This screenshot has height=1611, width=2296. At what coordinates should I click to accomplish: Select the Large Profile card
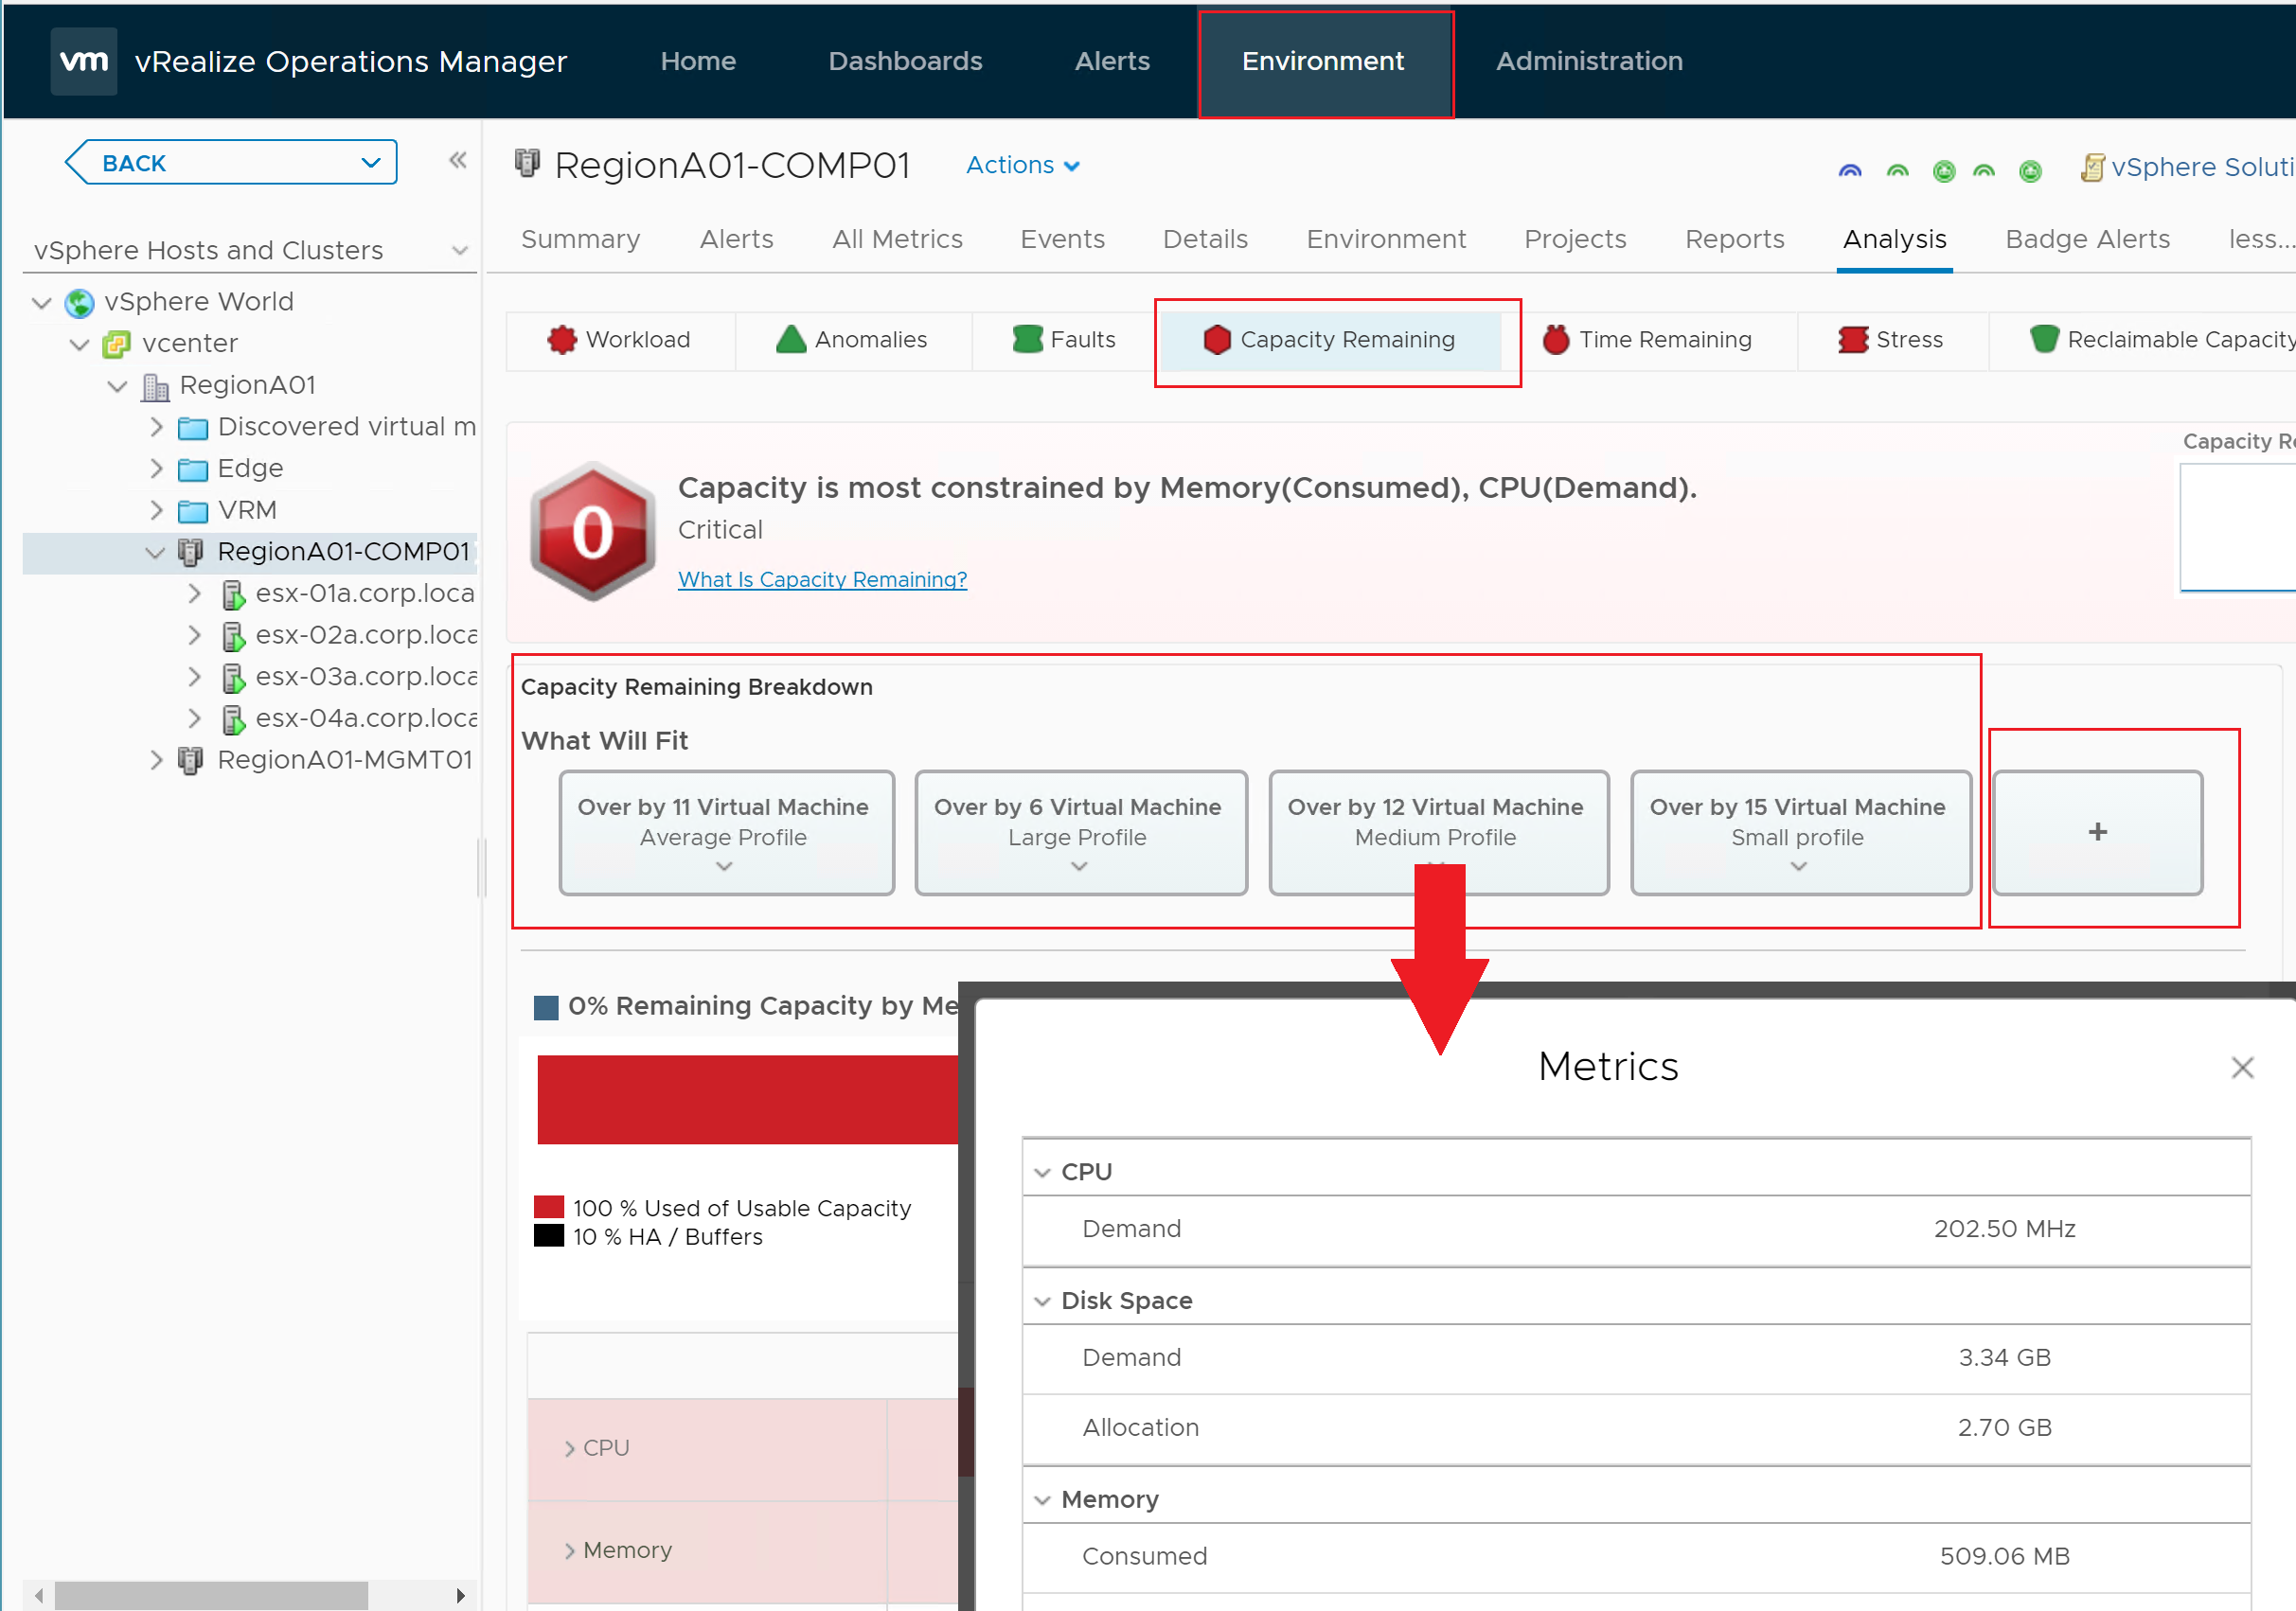coord(1080,832)
